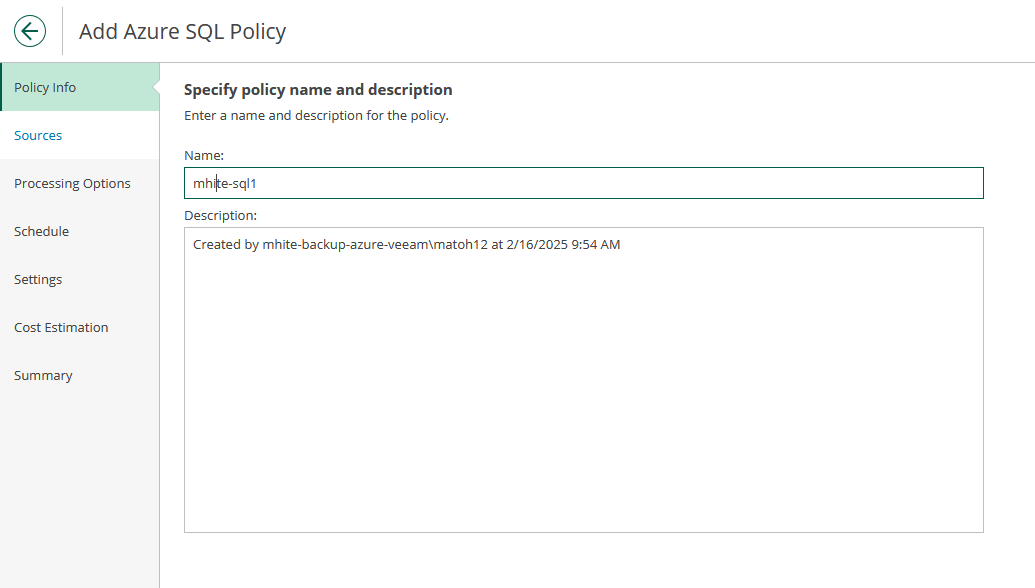
Task: Switch to the Schedule step
Action: (x=41, y=231)
